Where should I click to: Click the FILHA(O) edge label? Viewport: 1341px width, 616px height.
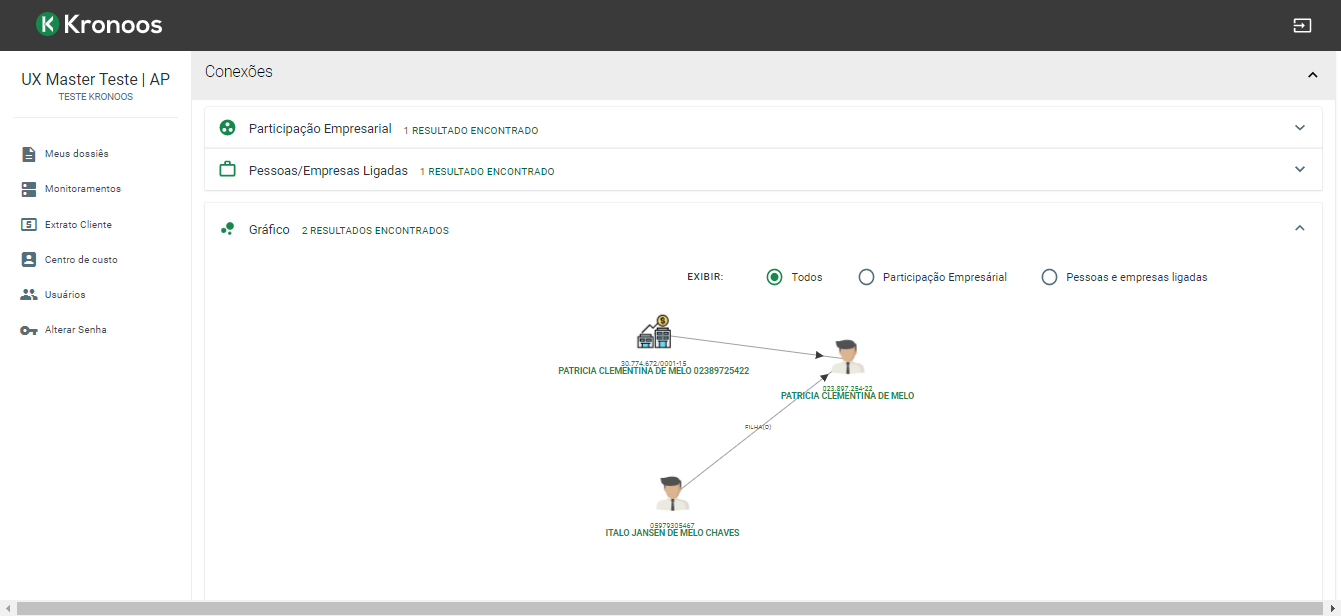tap(758, 427)
